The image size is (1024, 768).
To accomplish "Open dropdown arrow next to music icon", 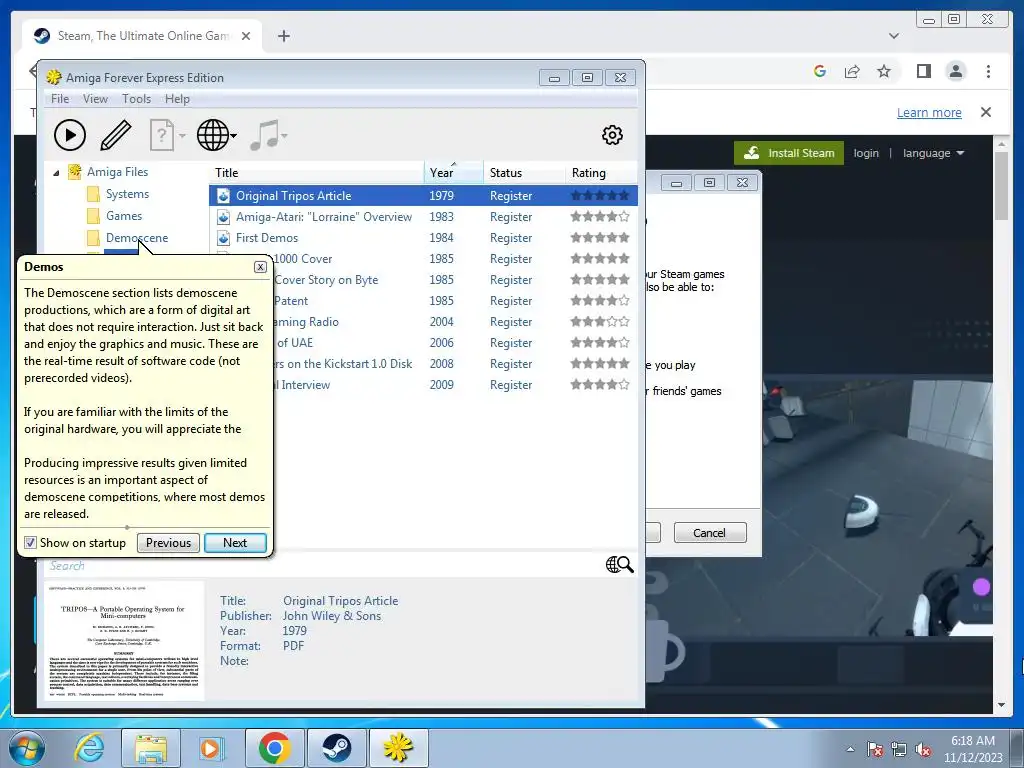I will [284, 136].
